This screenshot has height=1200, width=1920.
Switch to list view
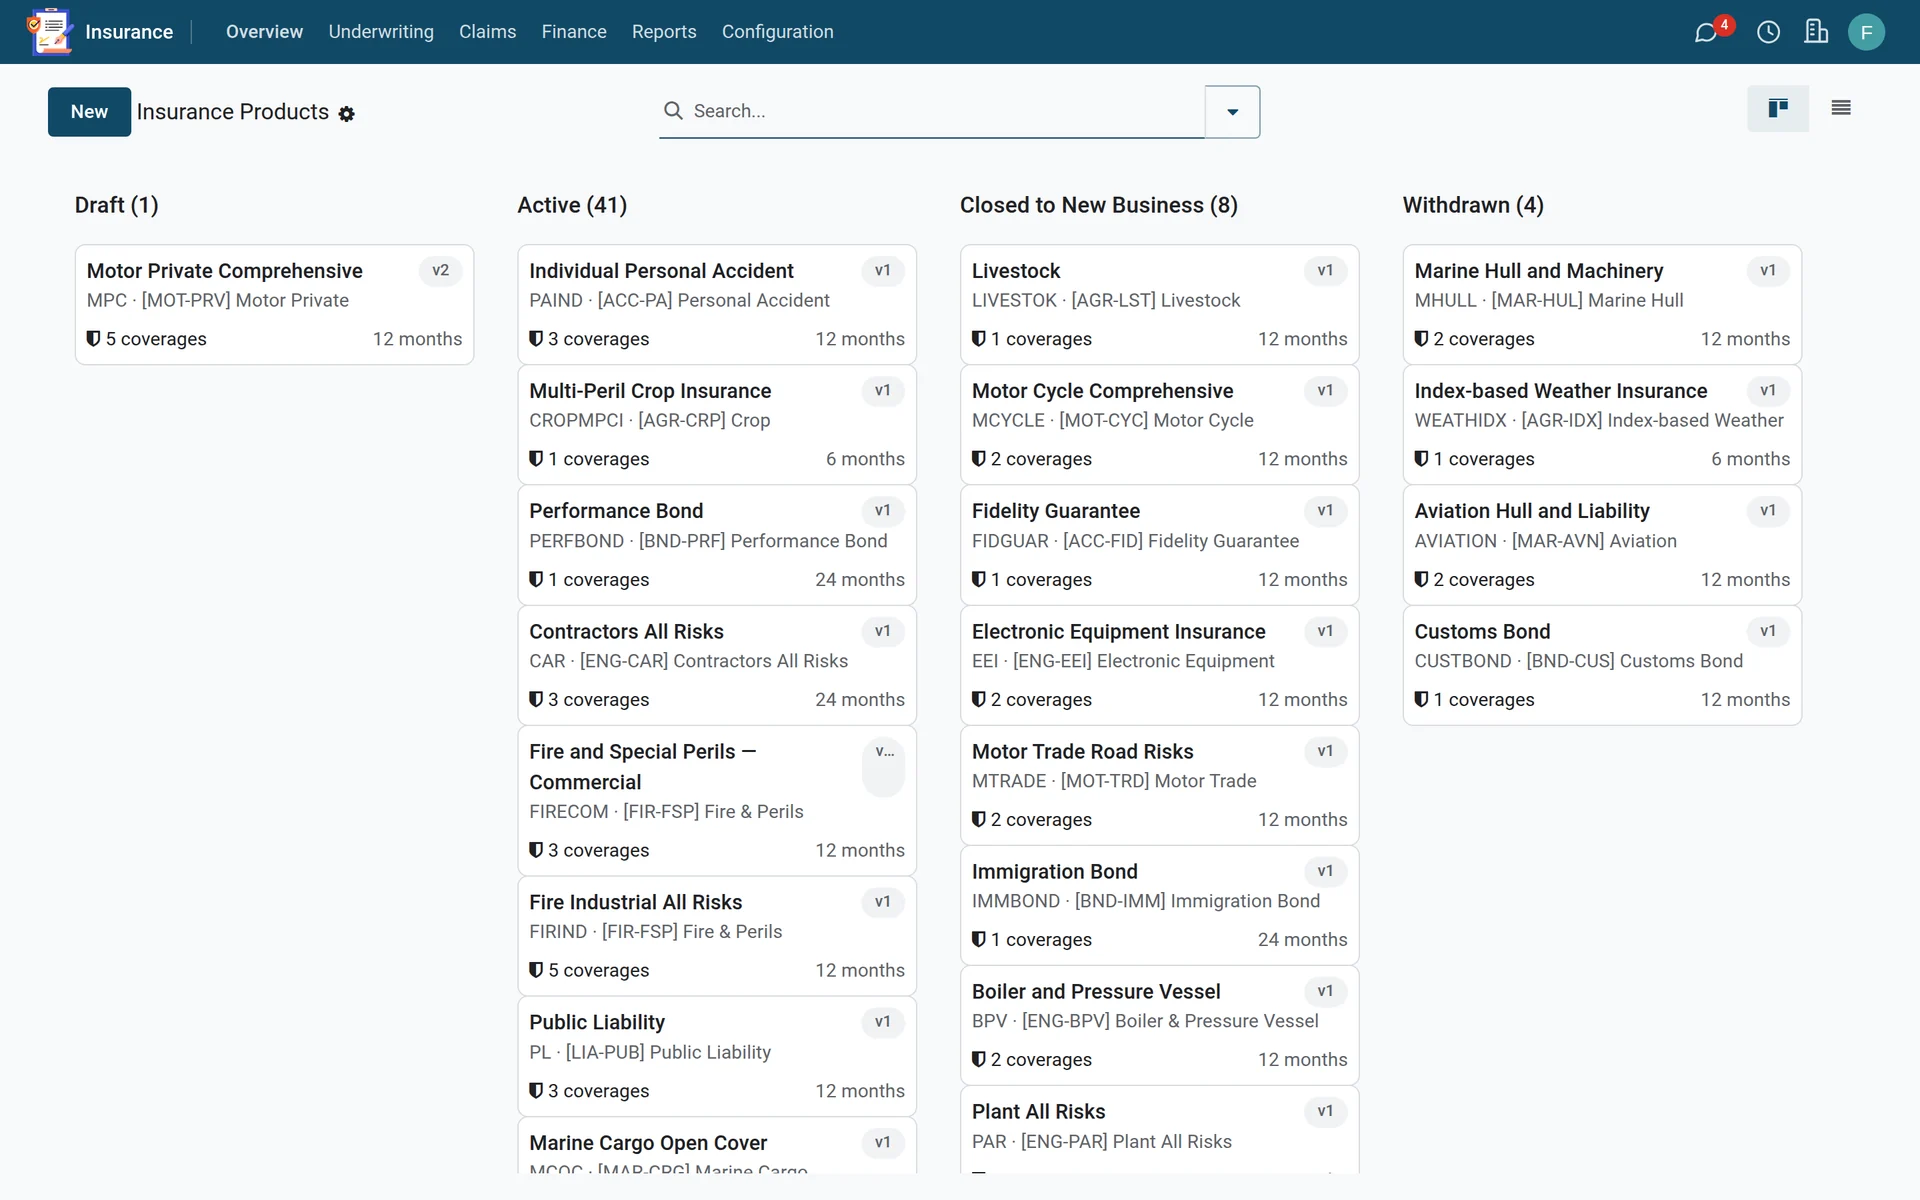tap(1841, 108)
